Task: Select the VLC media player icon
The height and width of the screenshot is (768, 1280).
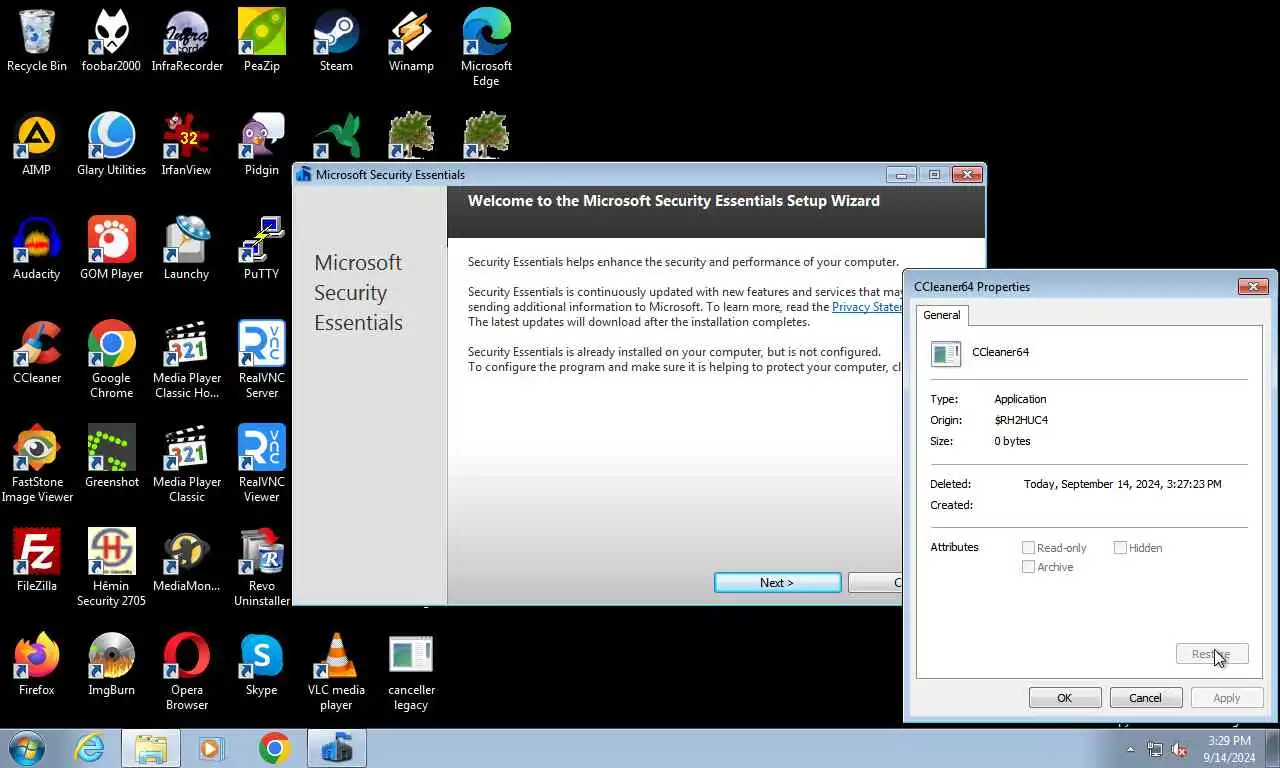Action: pyautogui.click(x=336, y=672)
